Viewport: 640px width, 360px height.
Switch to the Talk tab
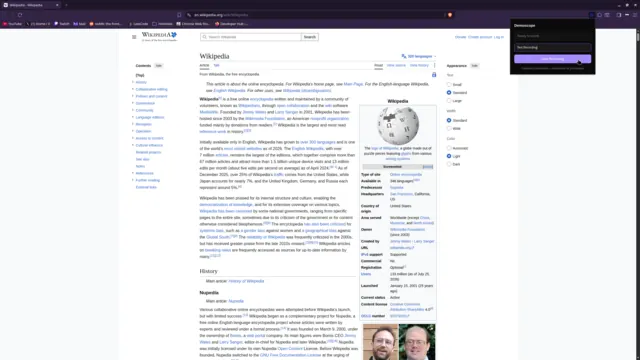click(x=216, y=65)
